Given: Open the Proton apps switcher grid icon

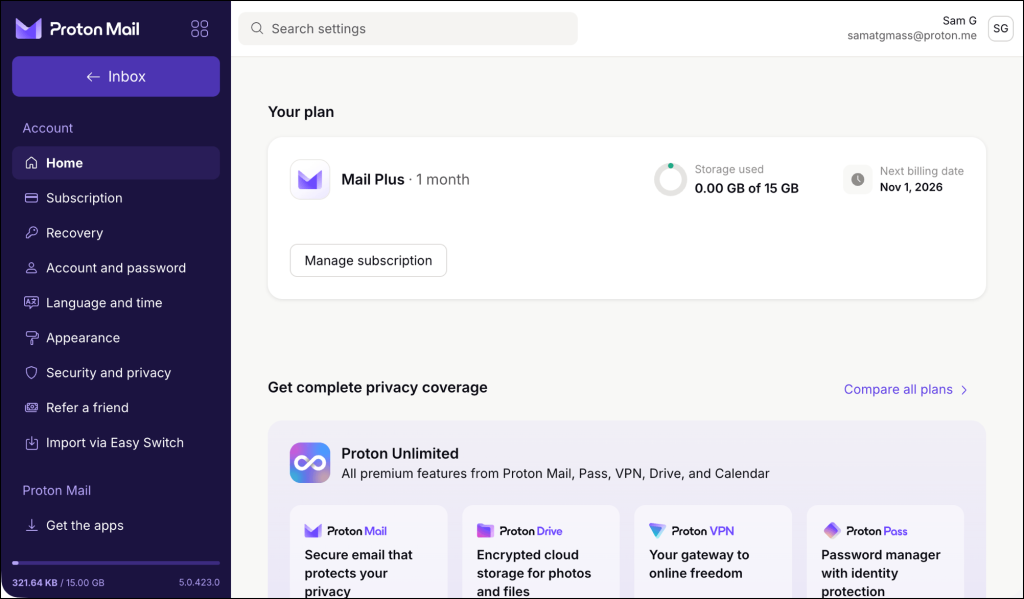Looking at the screenshot, I should (199, 29).
